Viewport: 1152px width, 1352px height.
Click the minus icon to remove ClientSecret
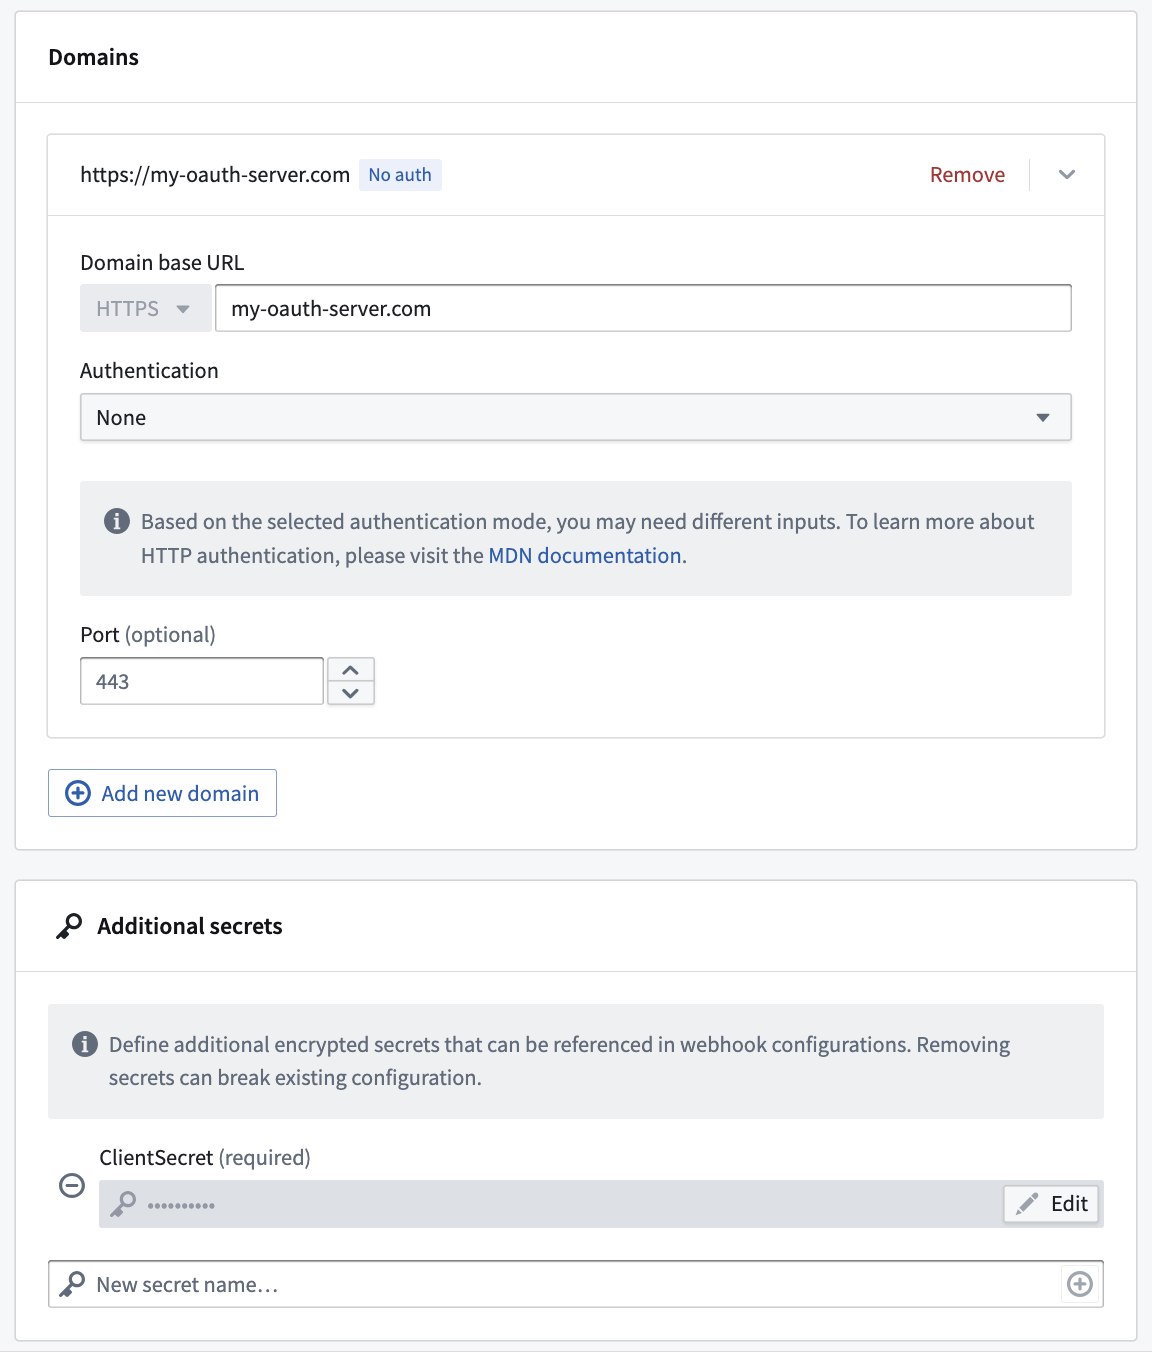tap(72, 1186)
